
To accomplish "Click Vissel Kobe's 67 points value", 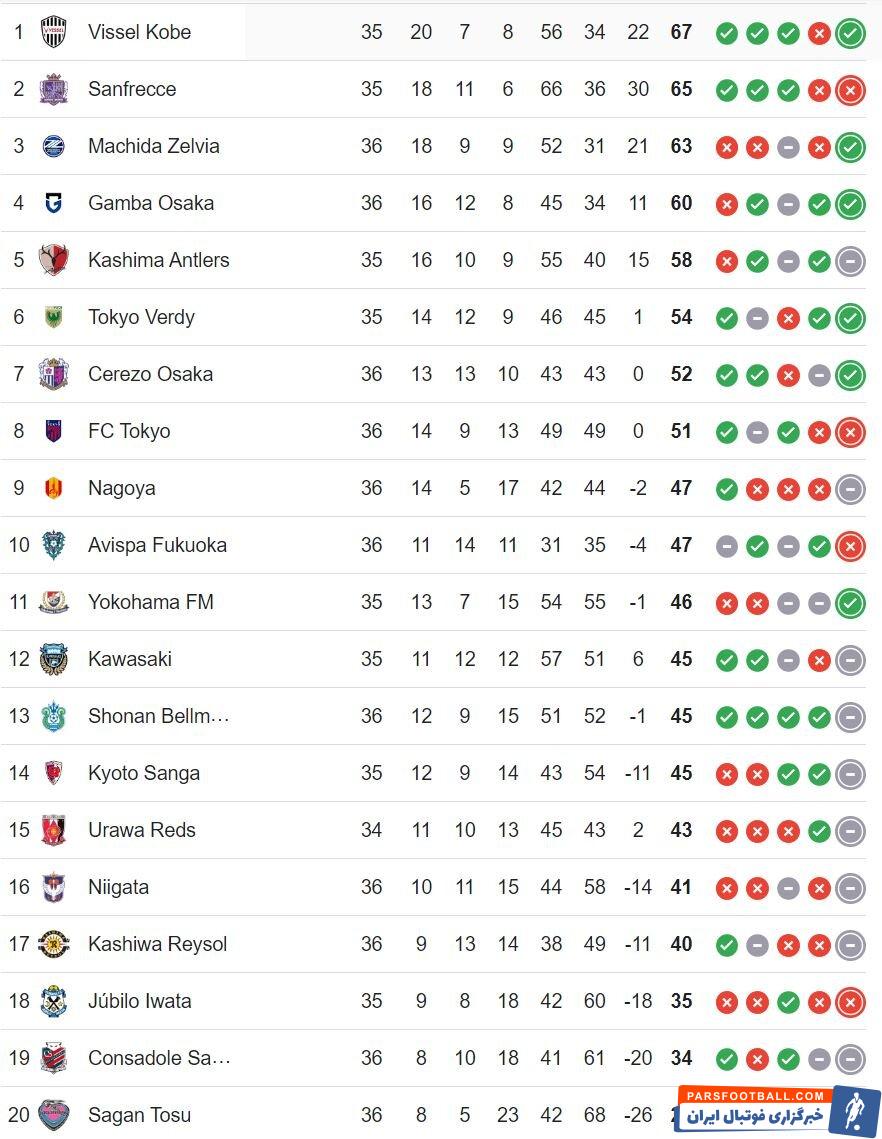I will [681, 32].
